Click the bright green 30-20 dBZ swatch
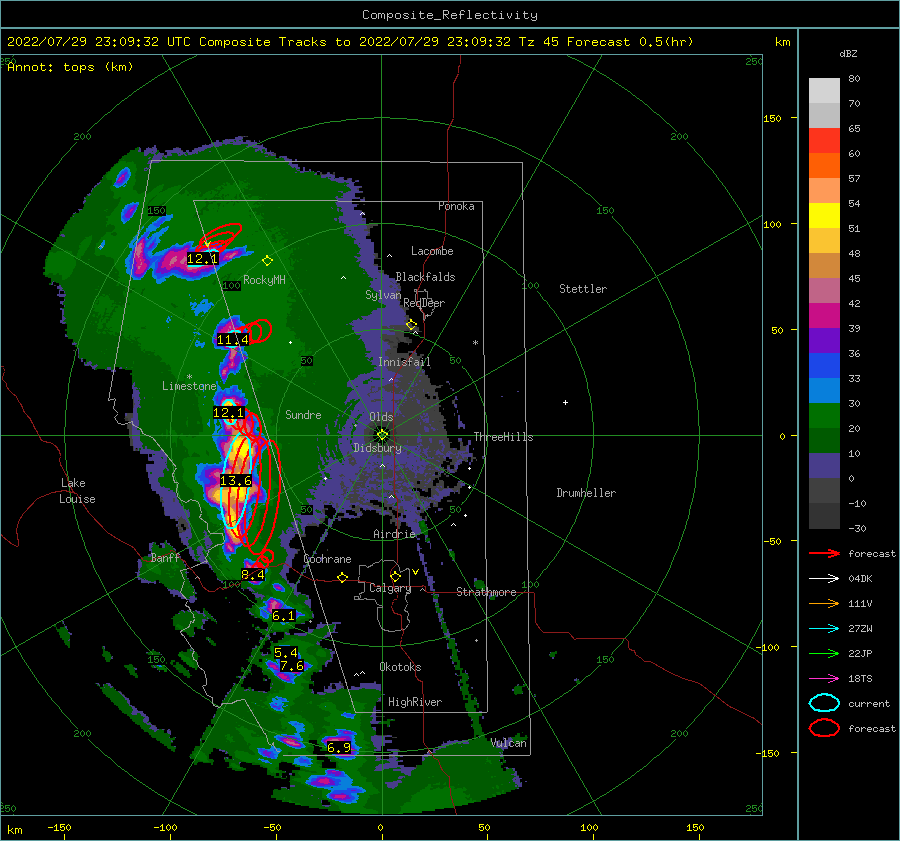Viewport: 900px width, 841px height. [x=824, y=416]
